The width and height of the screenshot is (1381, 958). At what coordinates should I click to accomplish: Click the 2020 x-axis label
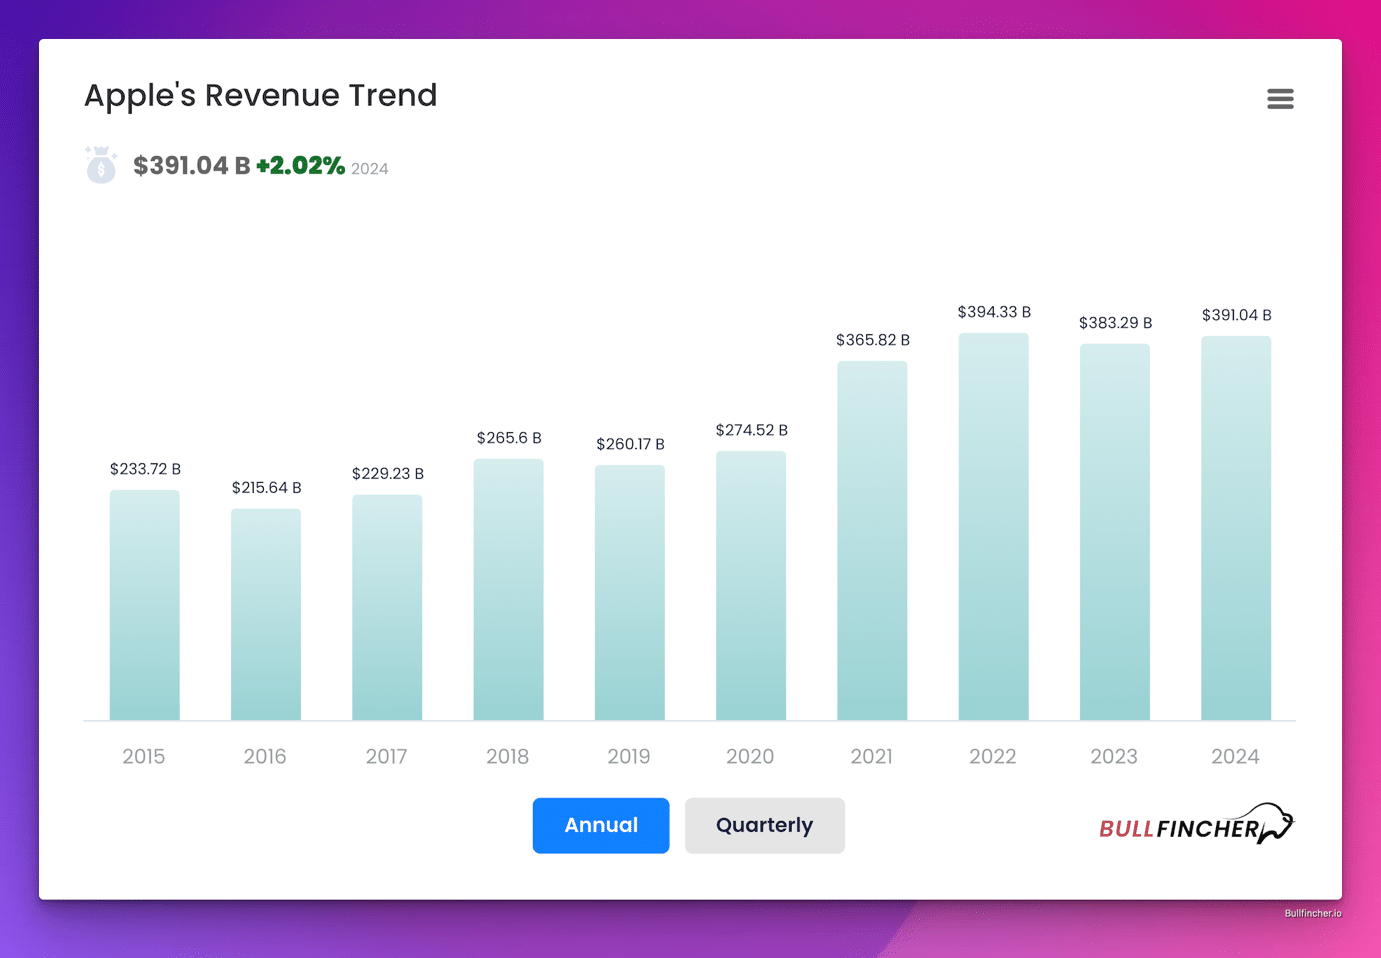click(750, 757)
